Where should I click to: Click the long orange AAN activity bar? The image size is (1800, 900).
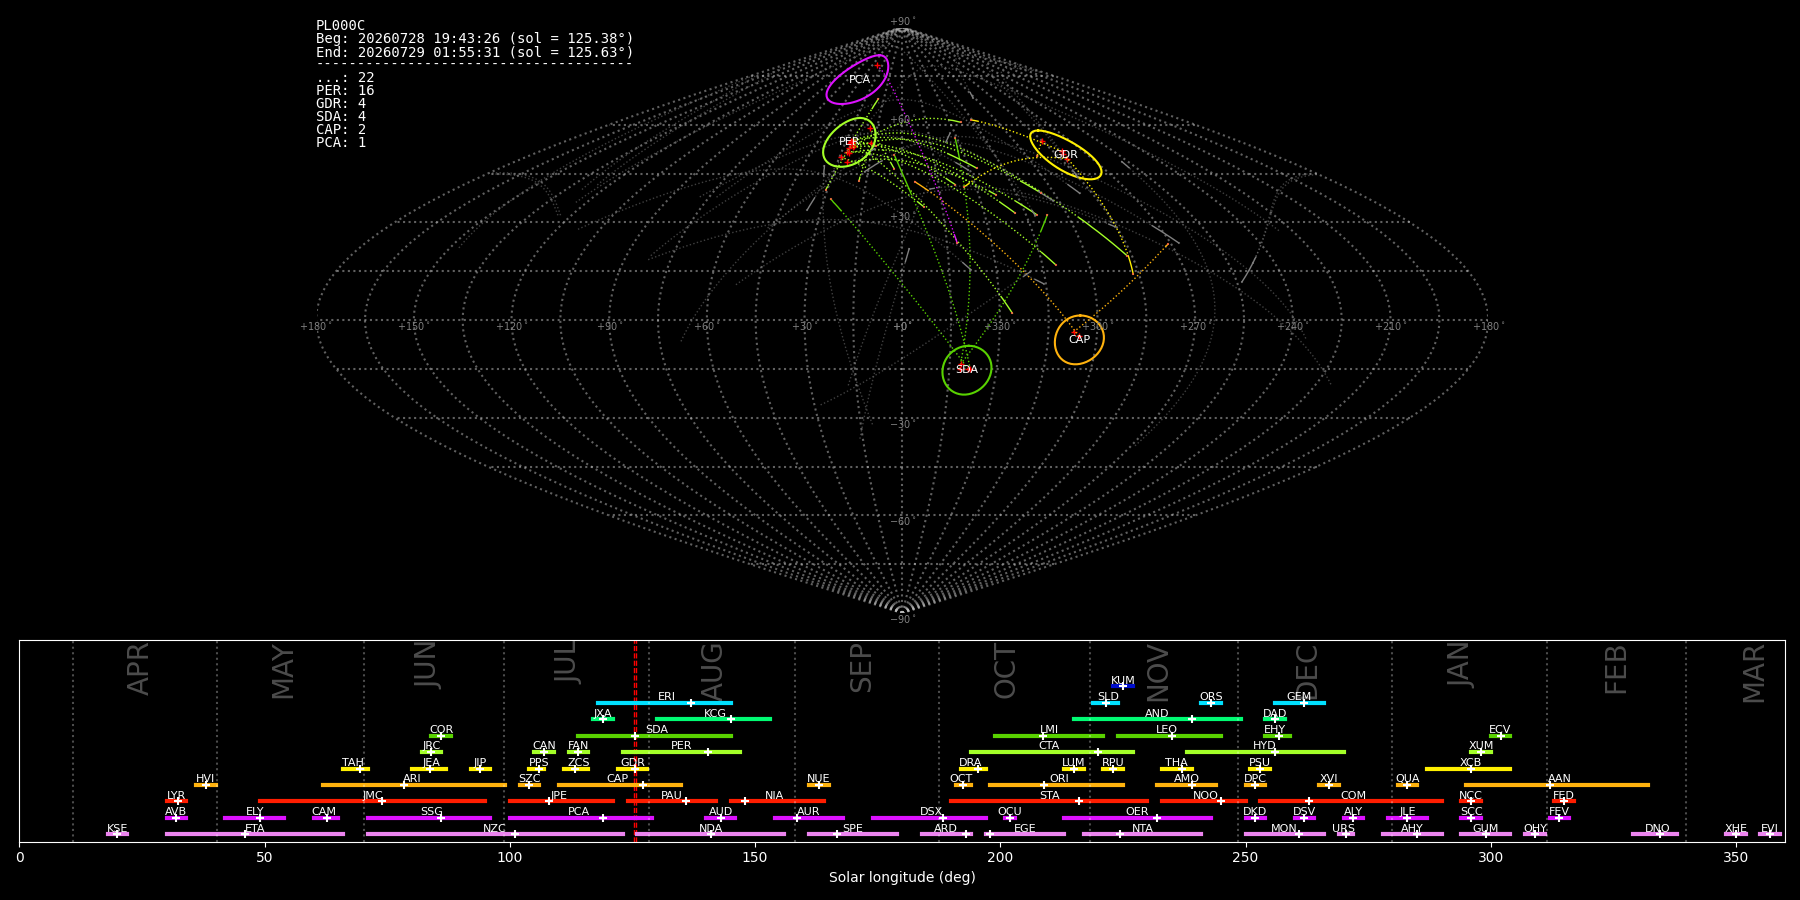click(x=1557, y=785)
